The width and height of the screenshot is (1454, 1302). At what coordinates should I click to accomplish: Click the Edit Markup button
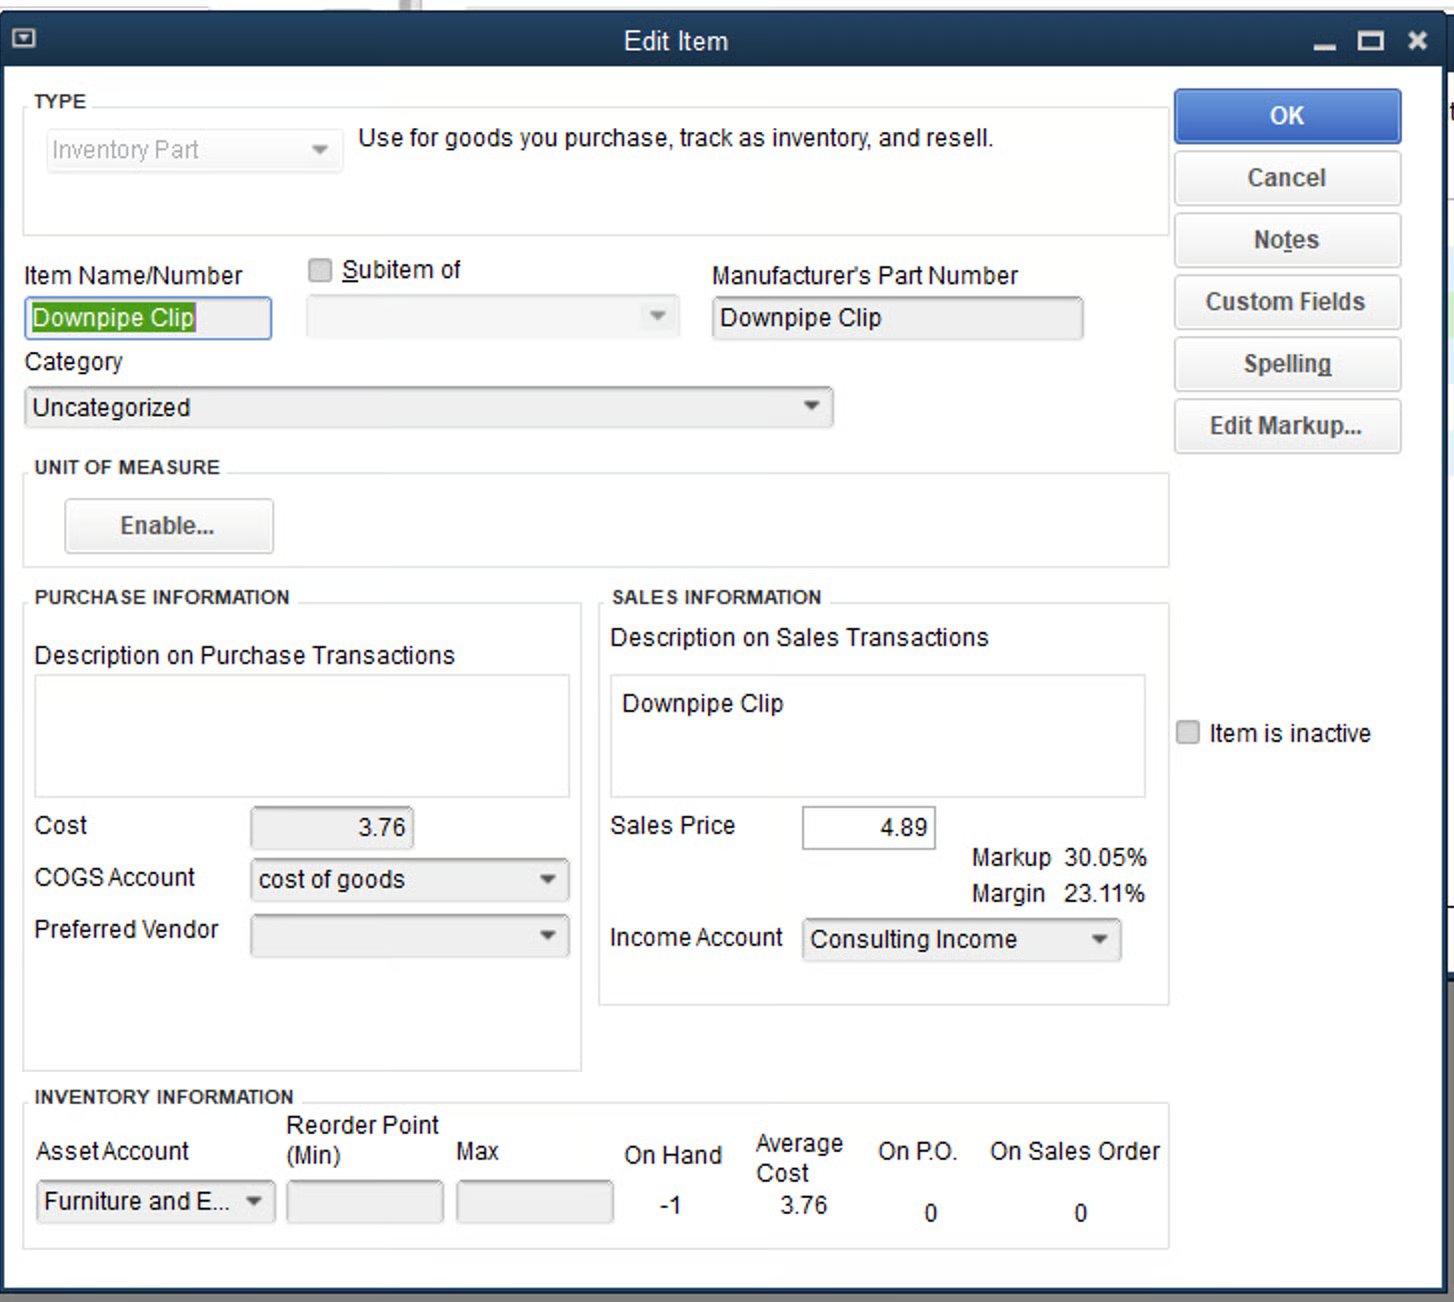(1287, 426)
